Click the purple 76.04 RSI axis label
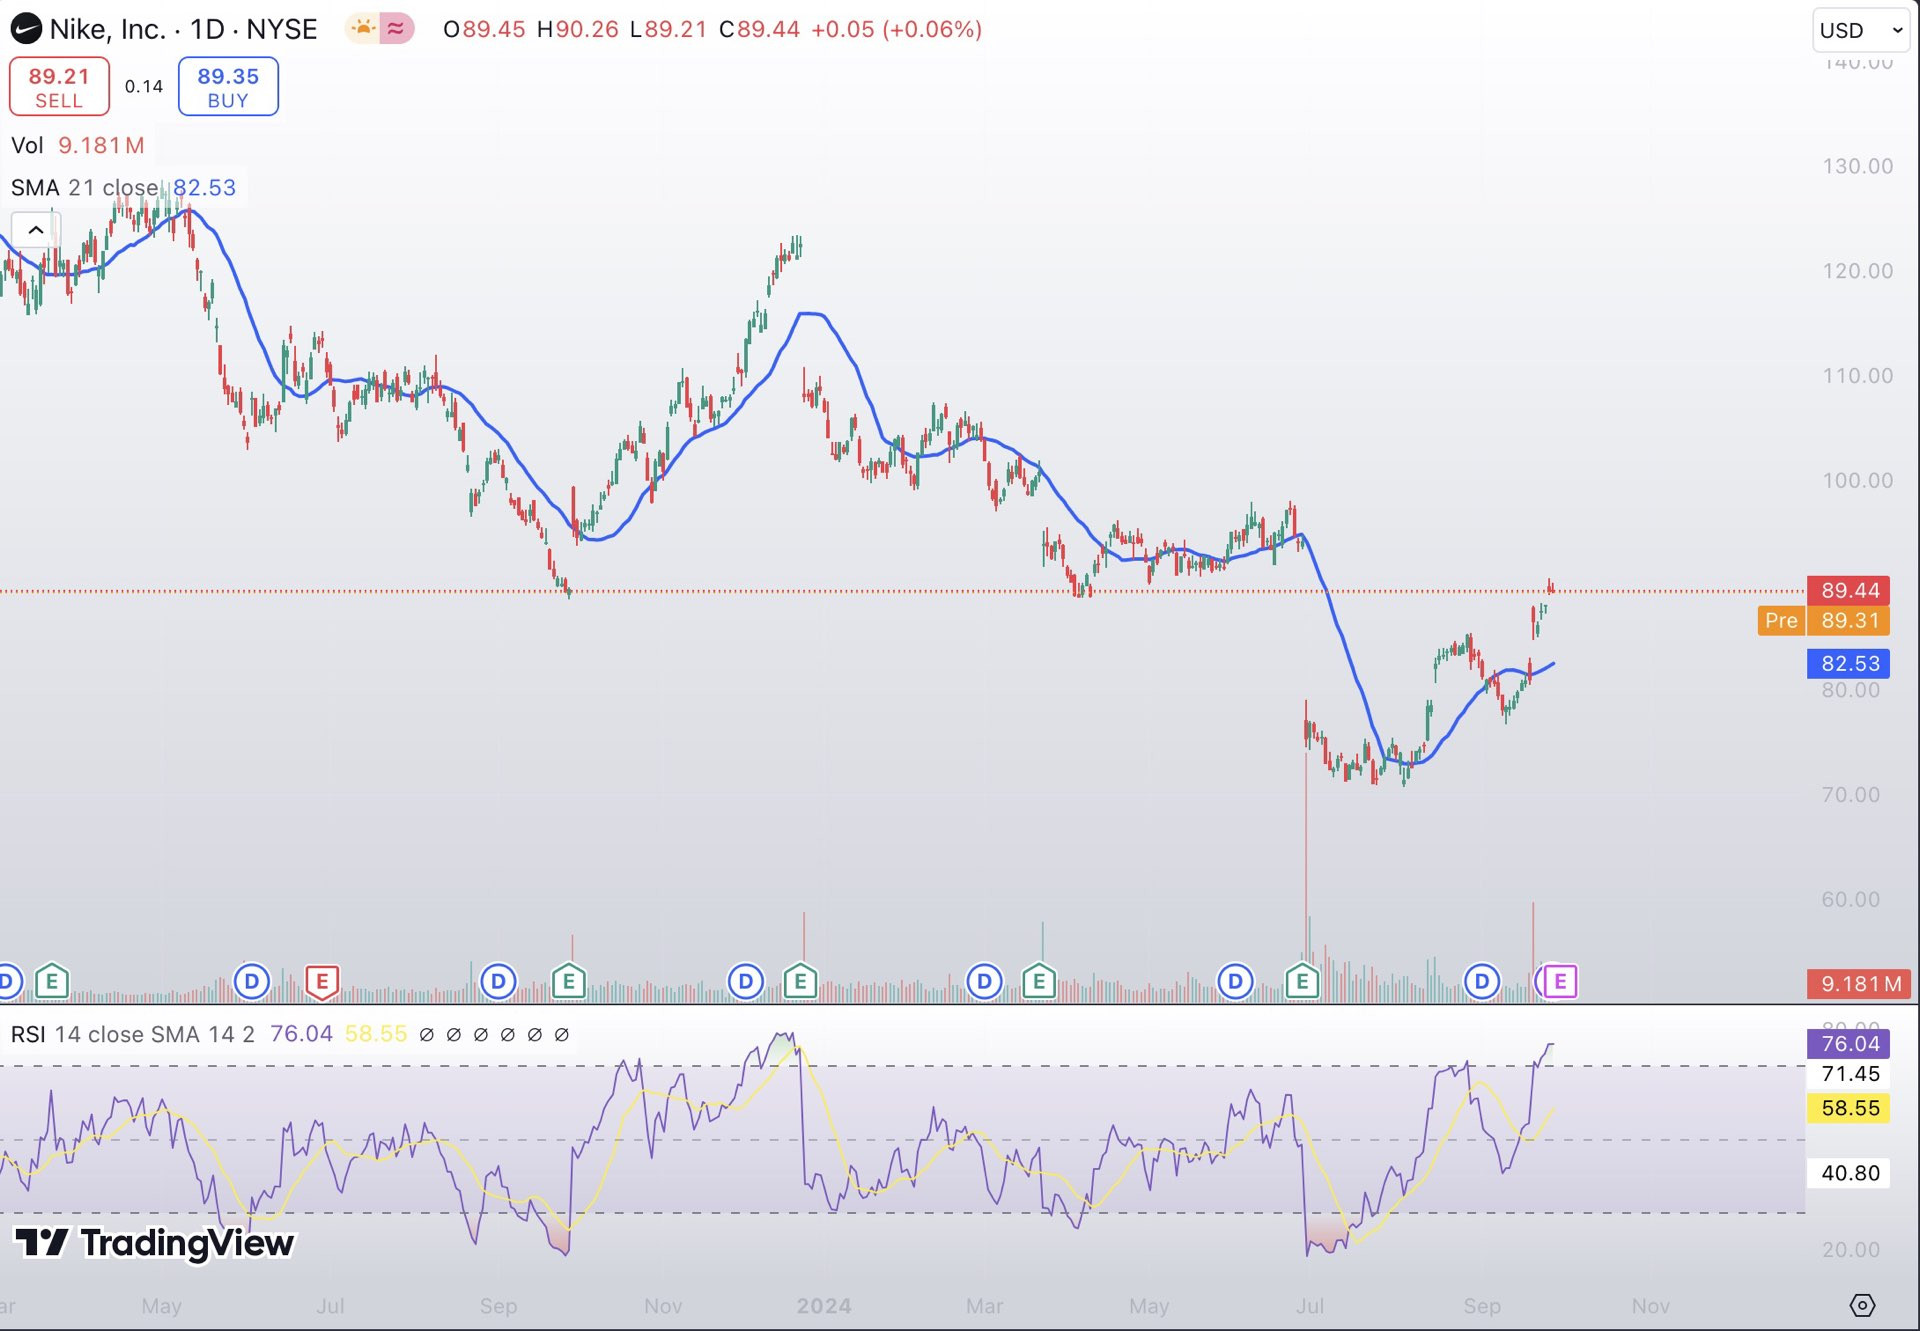Image resolution: width=1920 pixels, height=1331 pixels. [x=1849, y=1044]
